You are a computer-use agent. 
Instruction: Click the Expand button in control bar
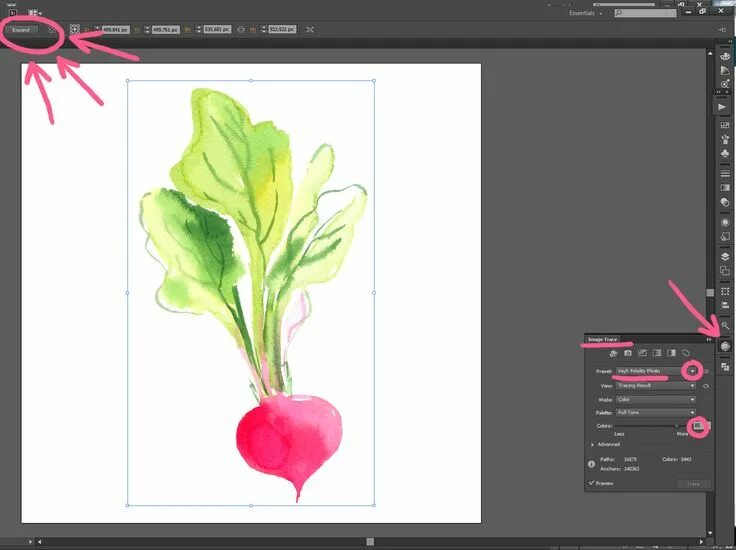pos(21,30)
